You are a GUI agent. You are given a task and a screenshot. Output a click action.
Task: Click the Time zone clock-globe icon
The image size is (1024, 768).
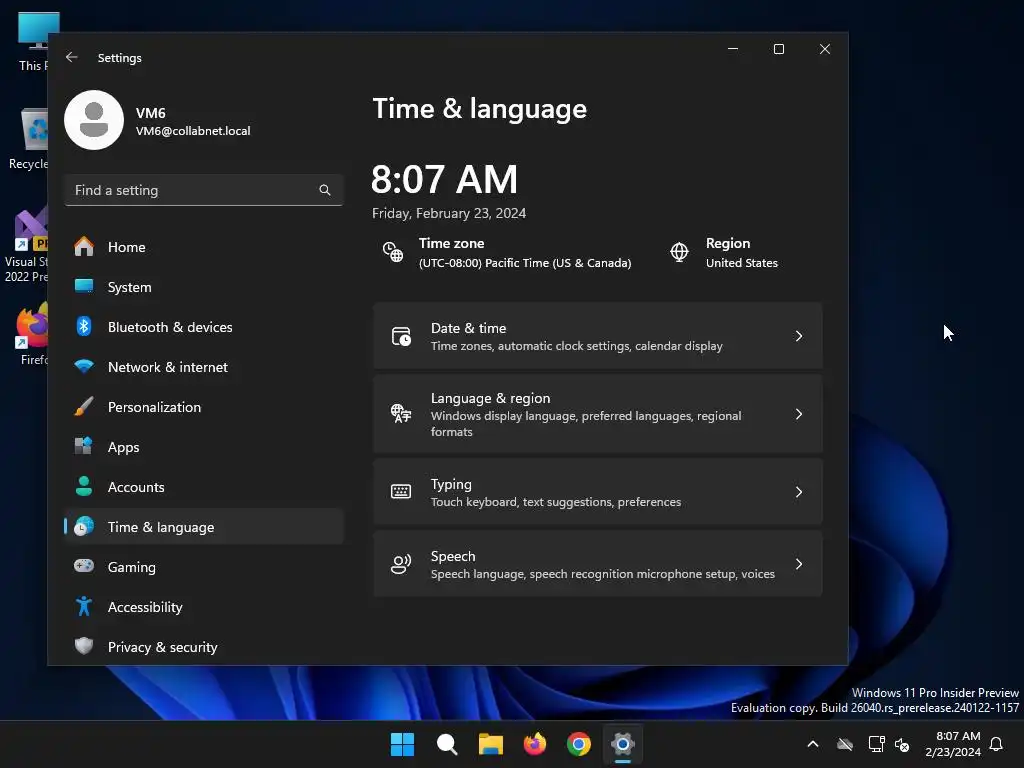pyautogui.click(x=393, y=252)
